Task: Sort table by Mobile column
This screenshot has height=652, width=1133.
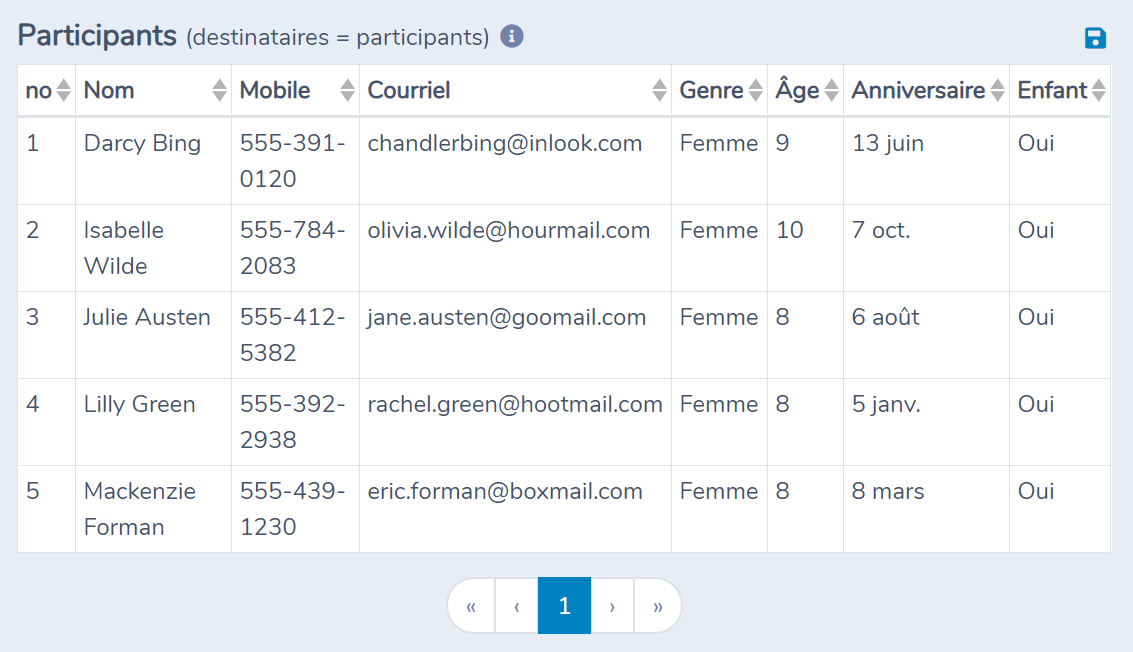Action: [296, 90]
